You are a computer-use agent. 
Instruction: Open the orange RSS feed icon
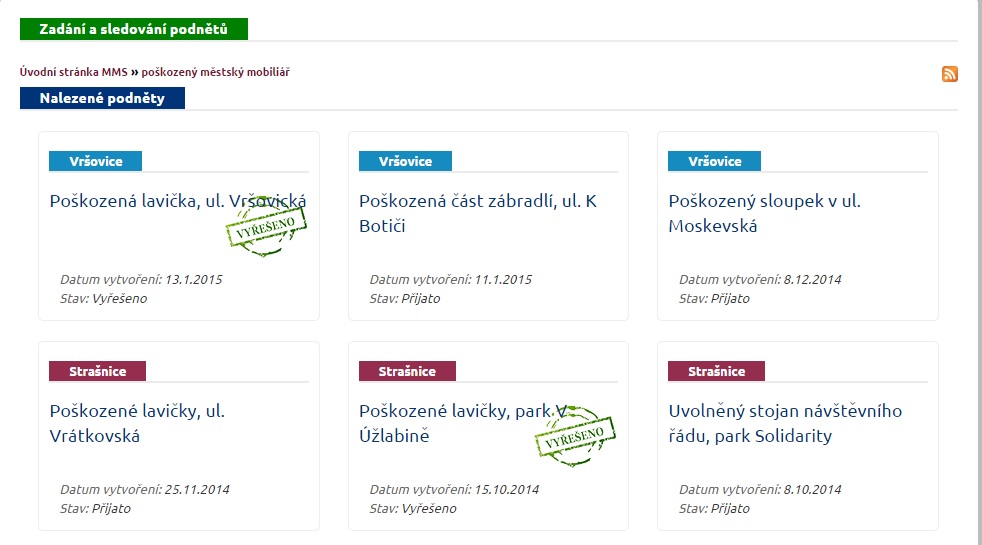coord(949,73)
